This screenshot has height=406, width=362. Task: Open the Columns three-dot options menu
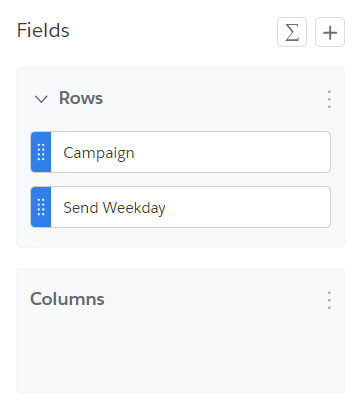[329, 300]
